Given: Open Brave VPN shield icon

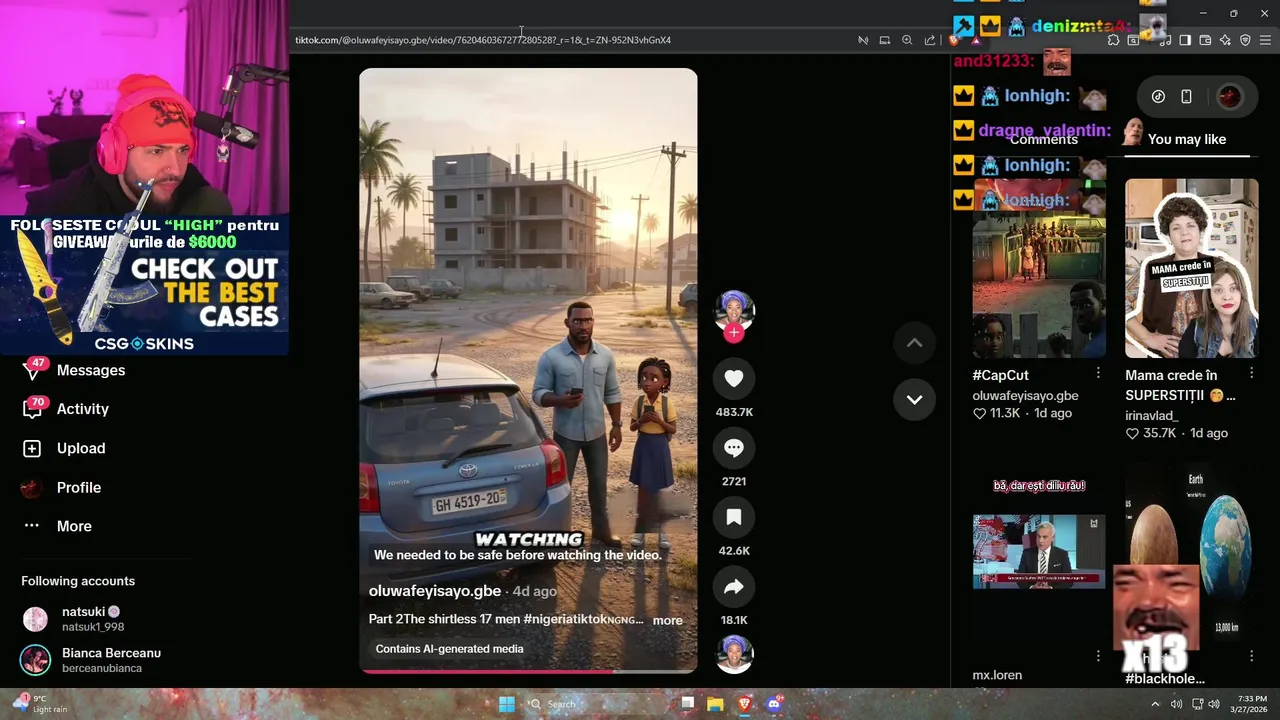Looking at the screenshot, I should (1245, 40).
